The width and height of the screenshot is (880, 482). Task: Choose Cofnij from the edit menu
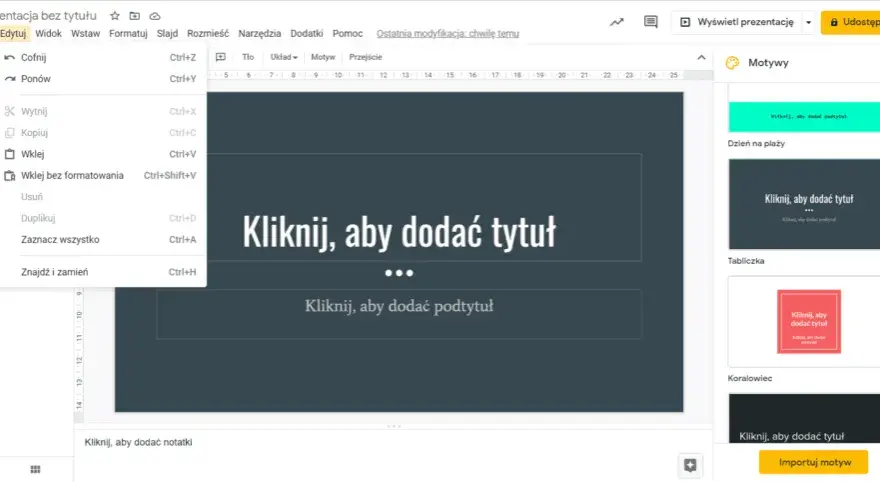(x=103, y=57)
